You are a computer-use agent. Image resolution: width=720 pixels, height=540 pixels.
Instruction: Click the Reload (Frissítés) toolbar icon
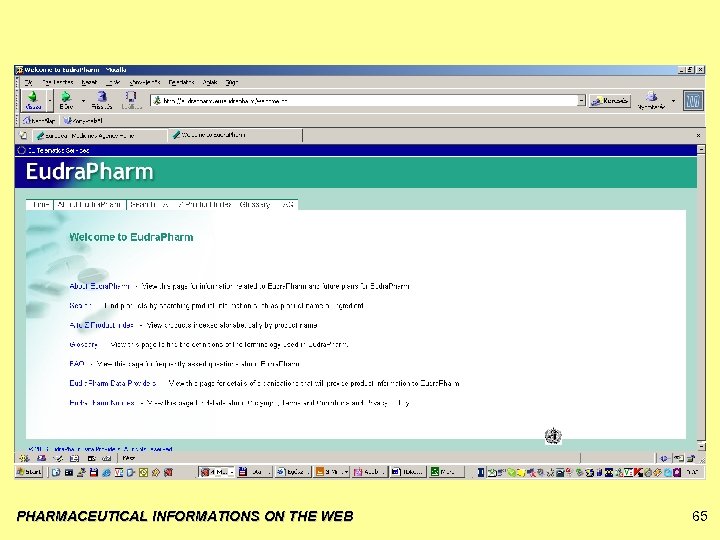tap(102, 96)
